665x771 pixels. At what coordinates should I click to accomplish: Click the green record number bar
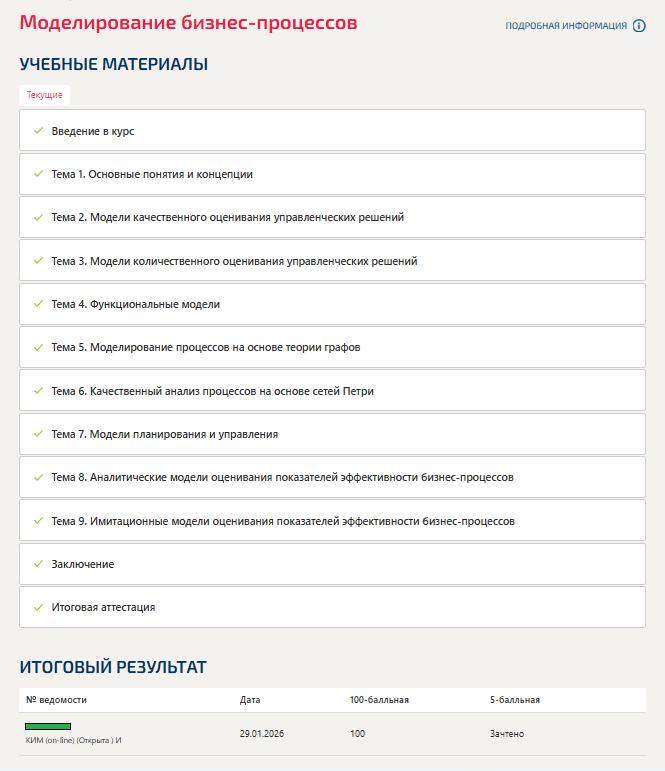click(48, 726)
